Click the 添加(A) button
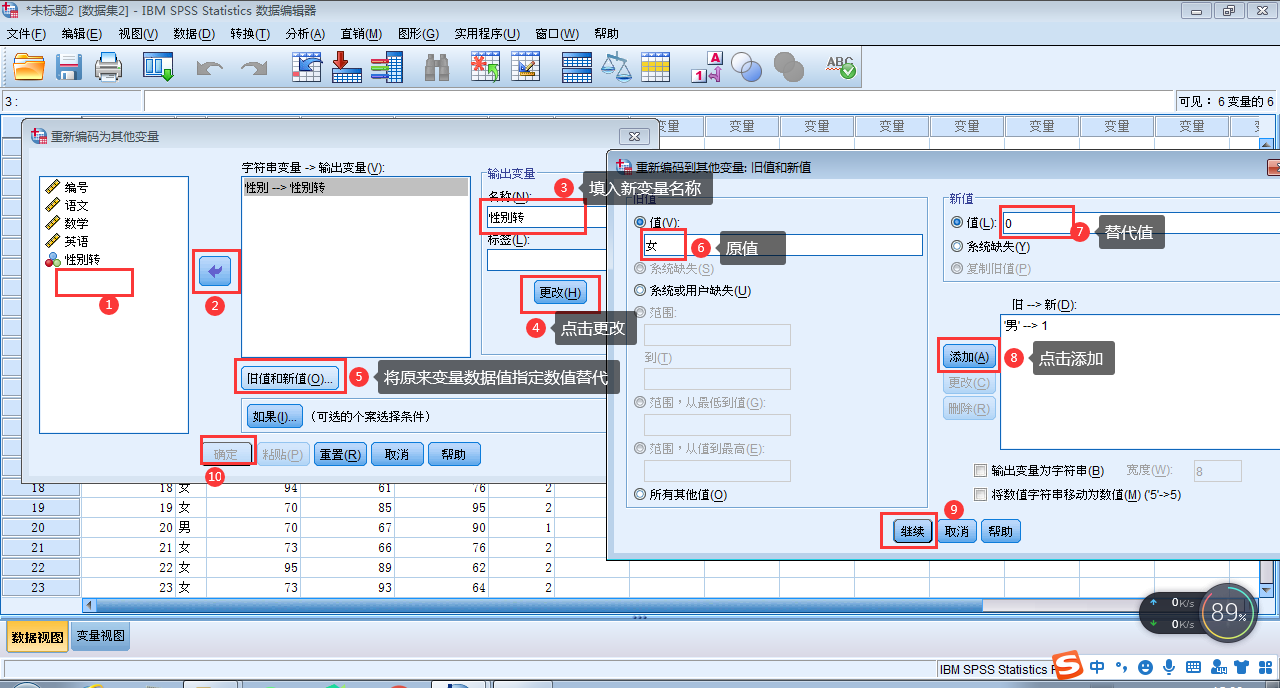 coord(969,356)
